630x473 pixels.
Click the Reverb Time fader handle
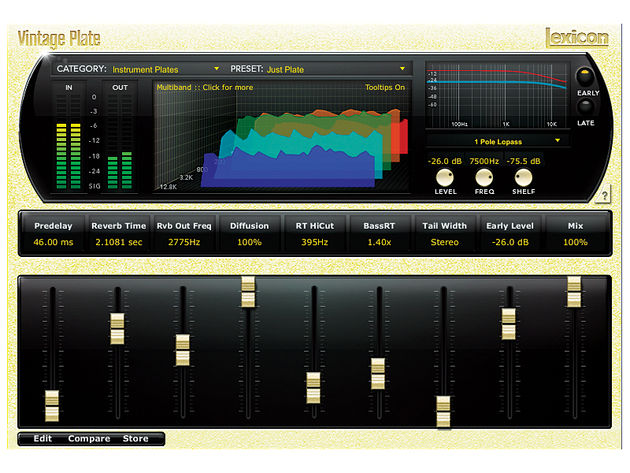(117, 329)
